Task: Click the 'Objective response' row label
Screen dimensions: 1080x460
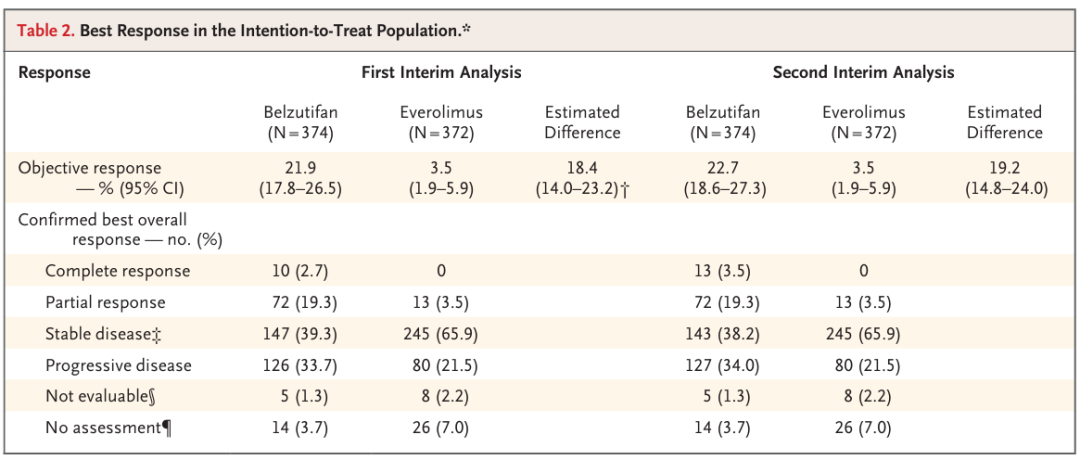Action: [89, 168]
